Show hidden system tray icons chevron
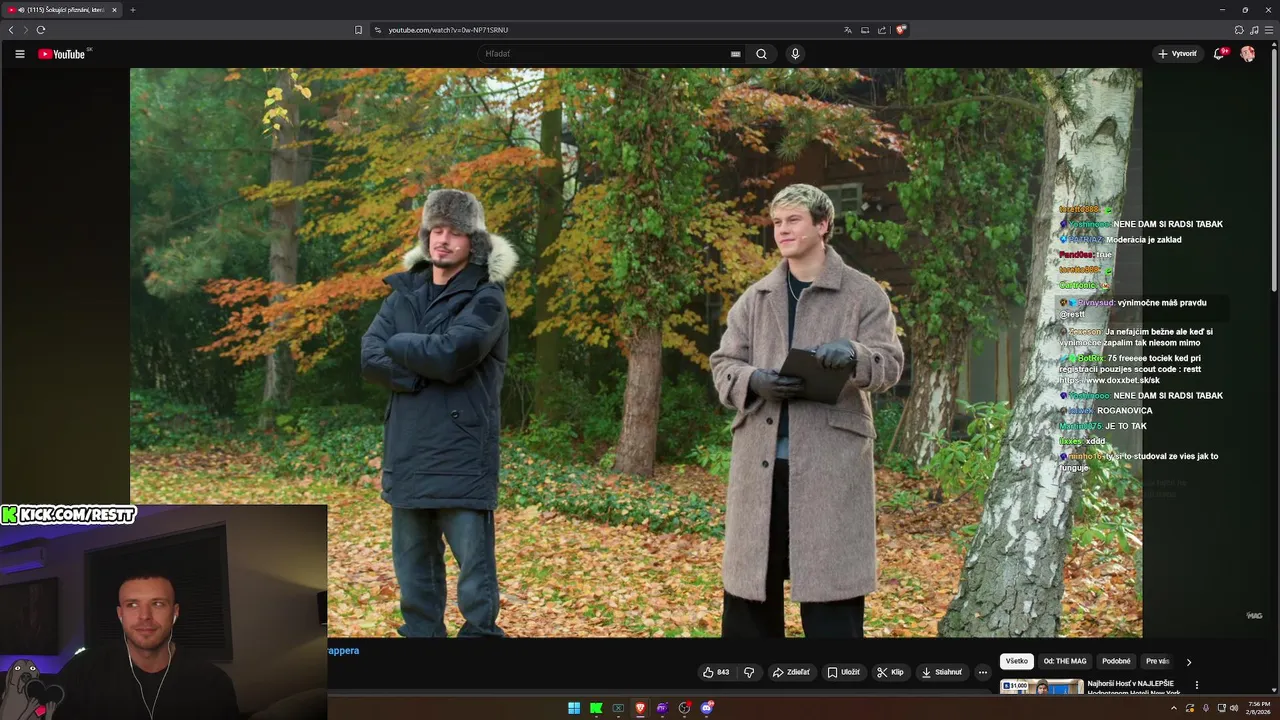 1174,708
